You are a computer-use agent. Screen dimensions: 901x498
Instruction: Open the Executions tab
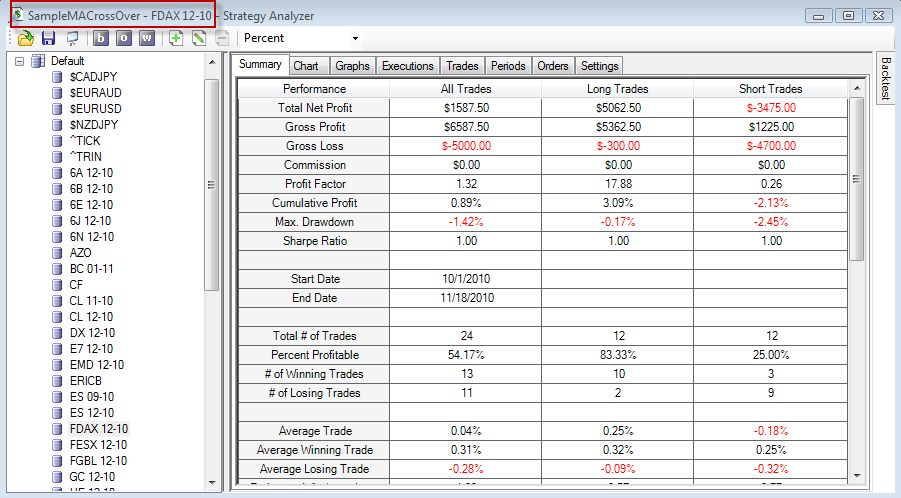coord(407,66)
